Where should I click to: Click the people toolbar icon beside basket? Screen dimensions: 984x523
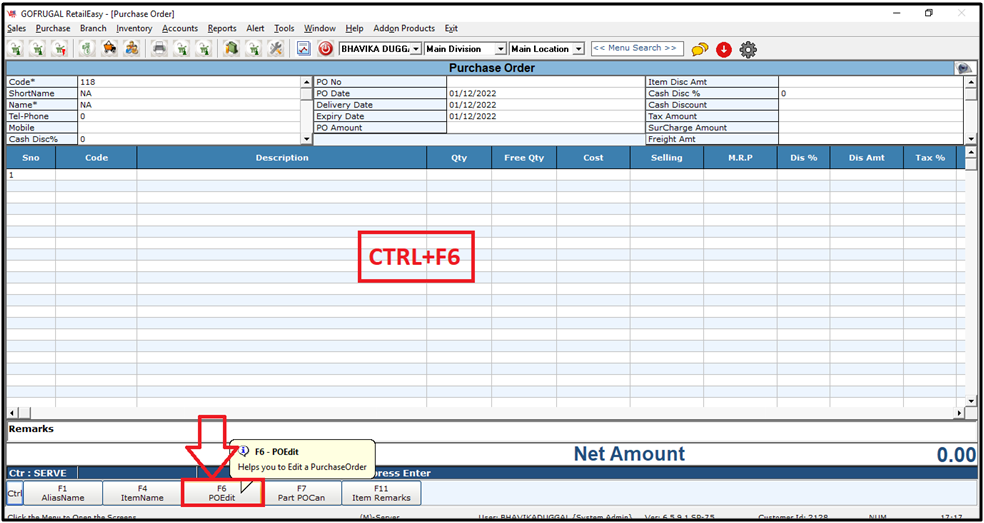pyautogui.click(x=131, y=48)
